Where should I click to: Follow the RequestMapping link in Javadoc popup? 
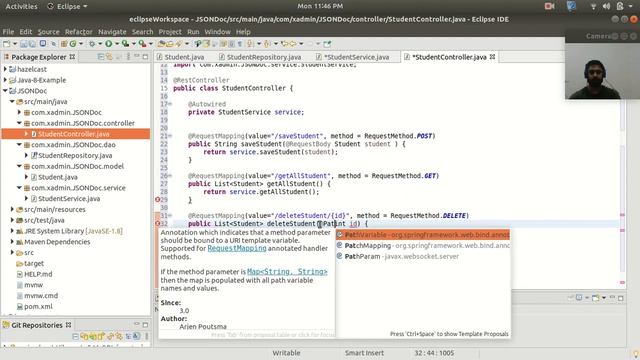point(237,248)
